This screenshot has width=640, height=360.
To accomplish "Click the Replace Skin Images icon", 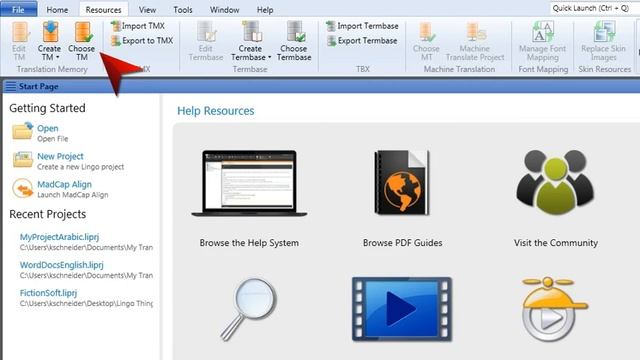I will point(604,32).
